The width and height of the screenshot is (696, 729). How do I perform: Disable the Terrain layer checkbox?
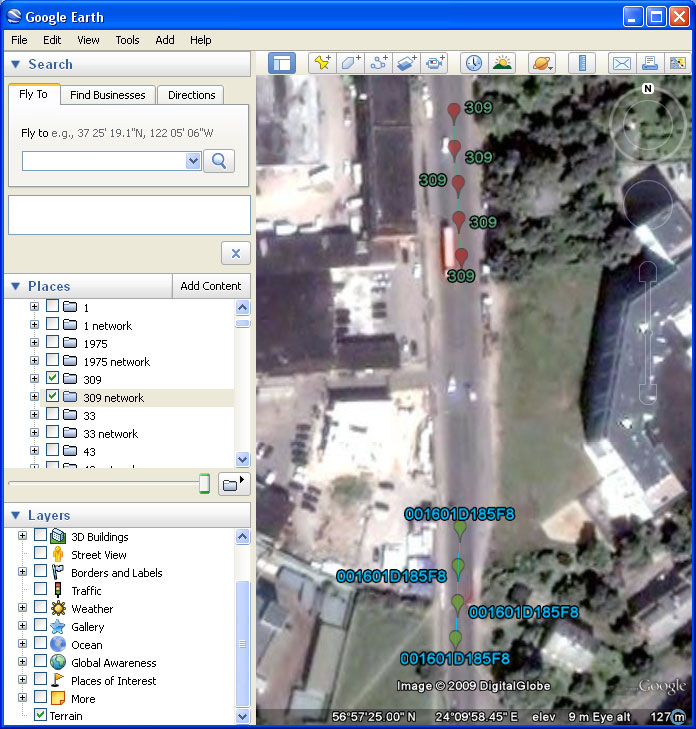40,715
